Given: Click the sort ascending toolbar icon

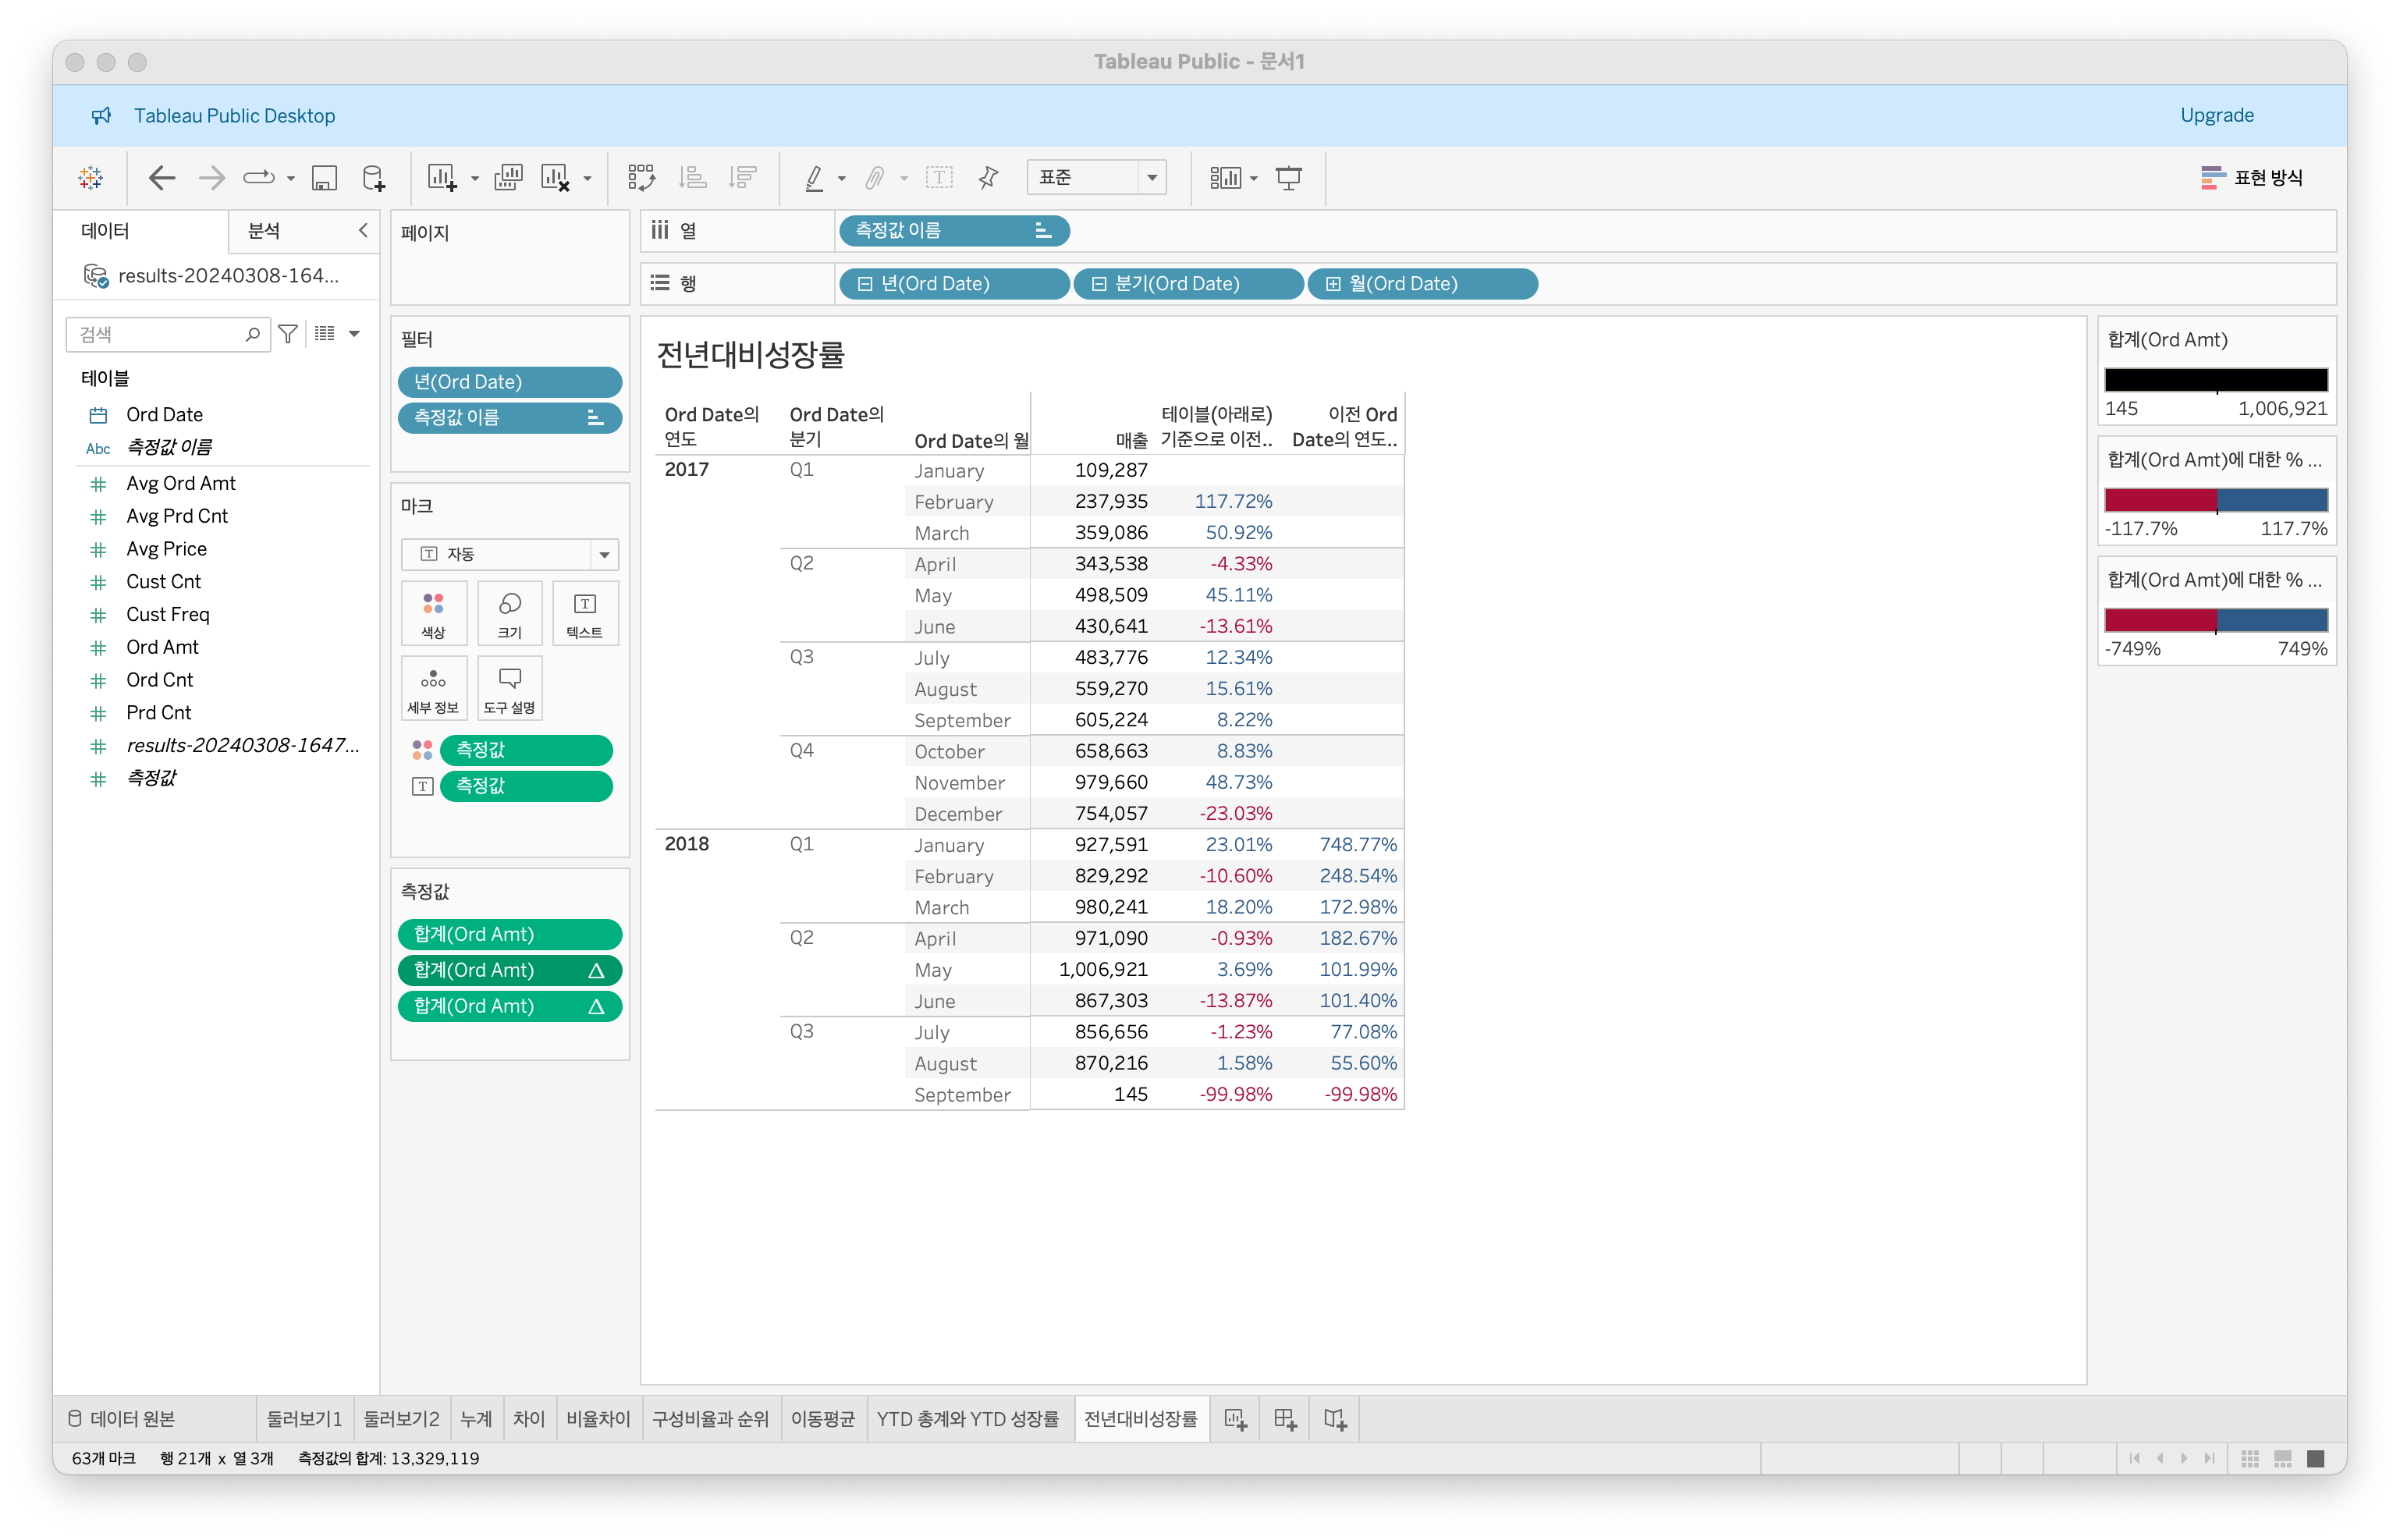Looking at the screenshot, I should tap(692, 178).
